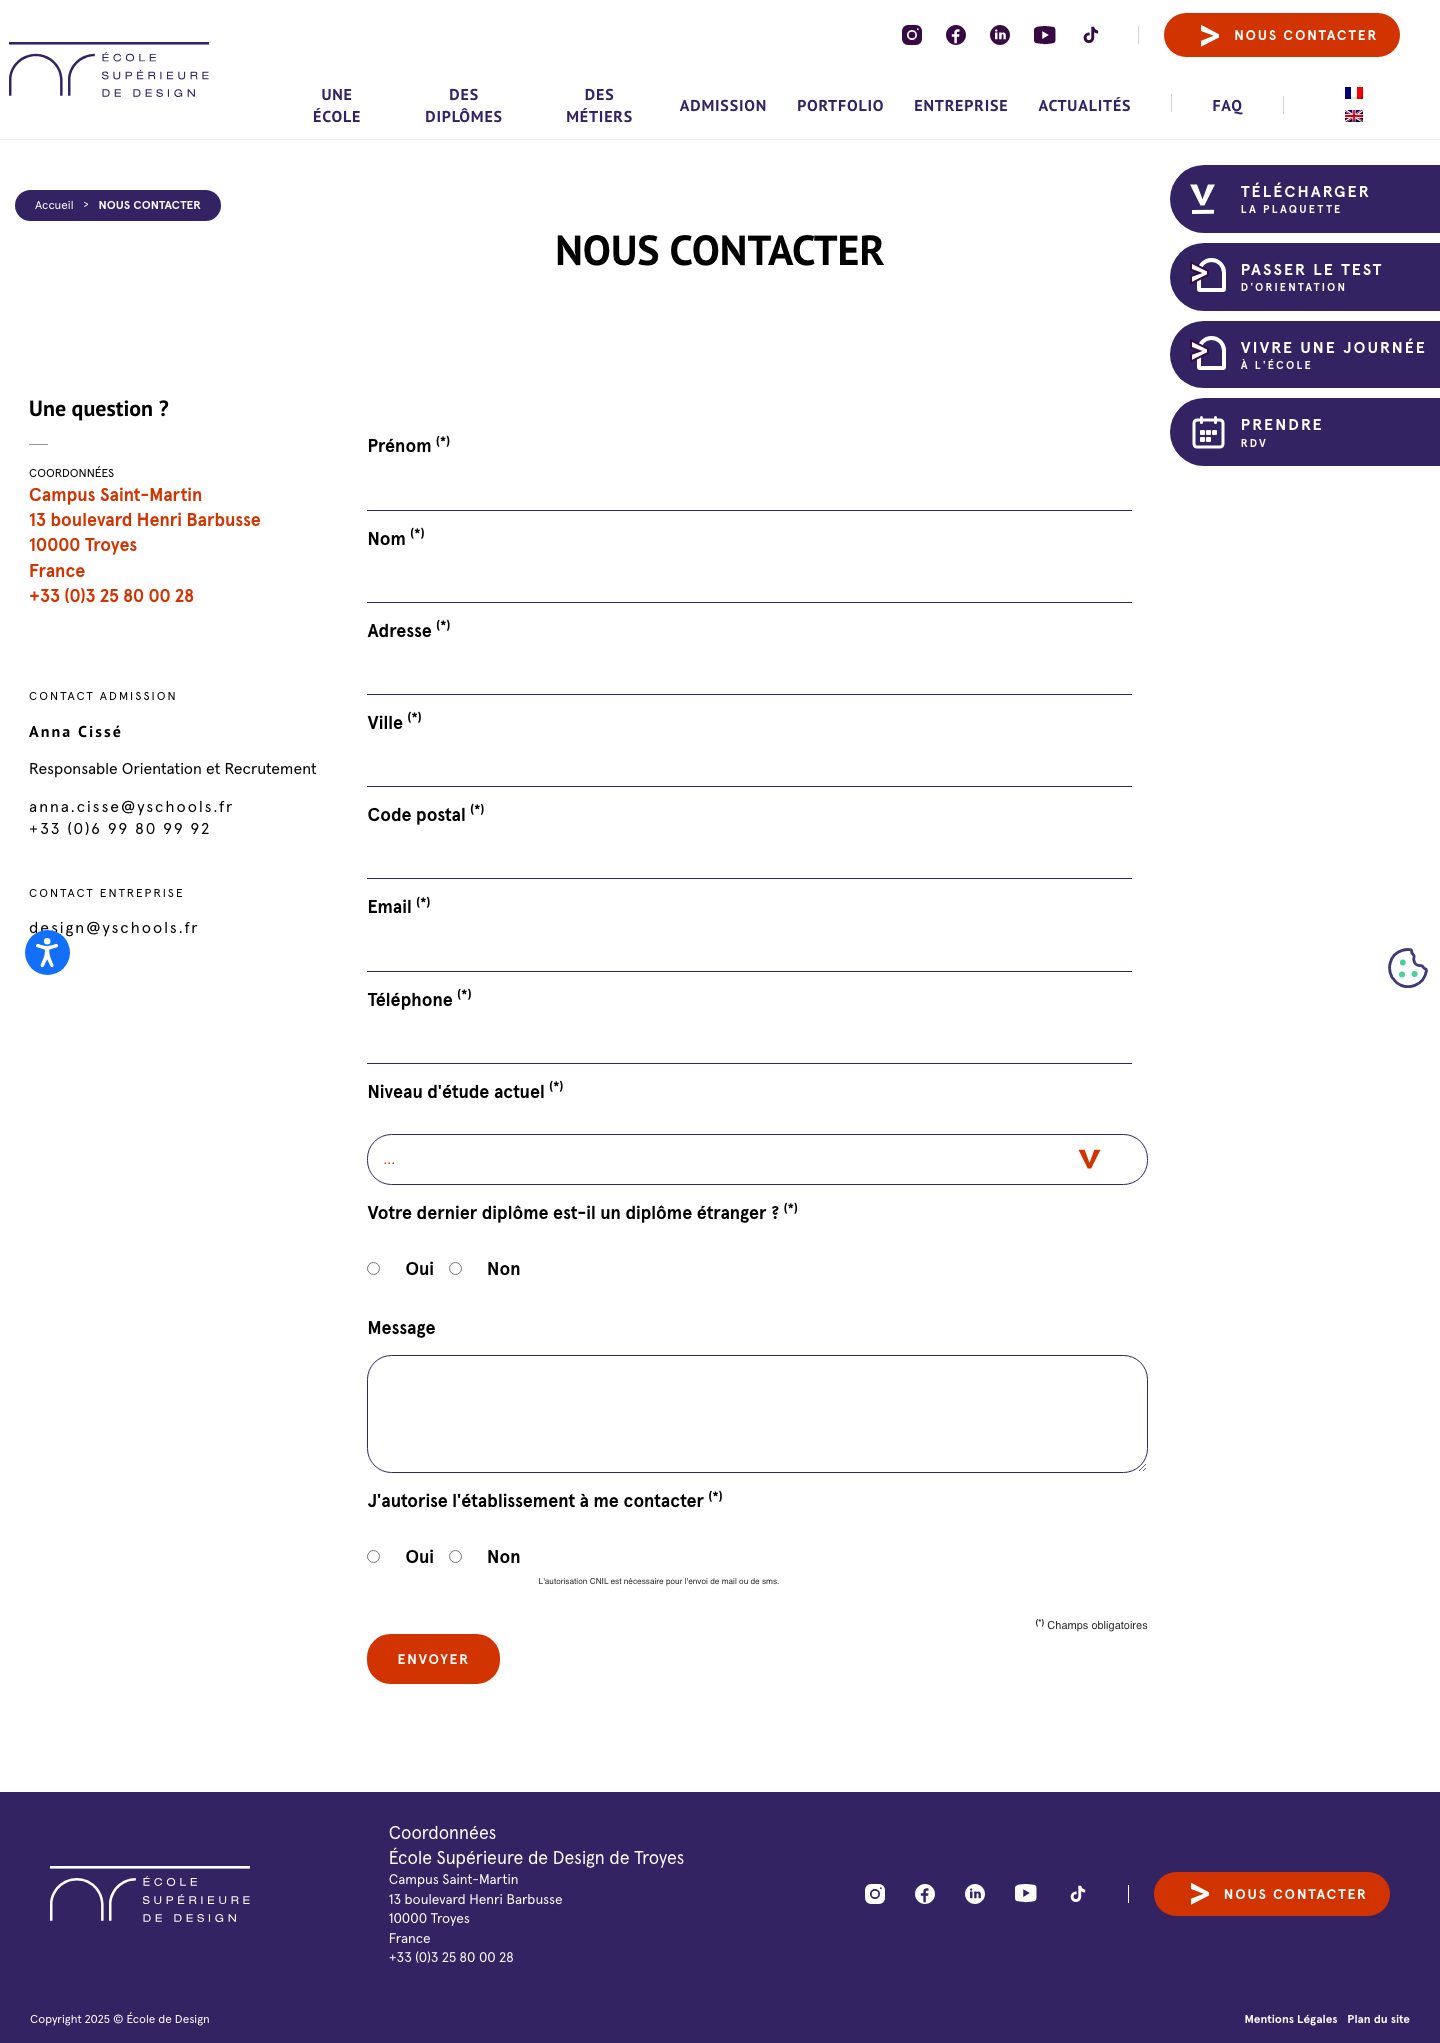Open the LinkedIn icon in the header
The height and width of the screenshot is (2043, 1440).
[1000, 35]
